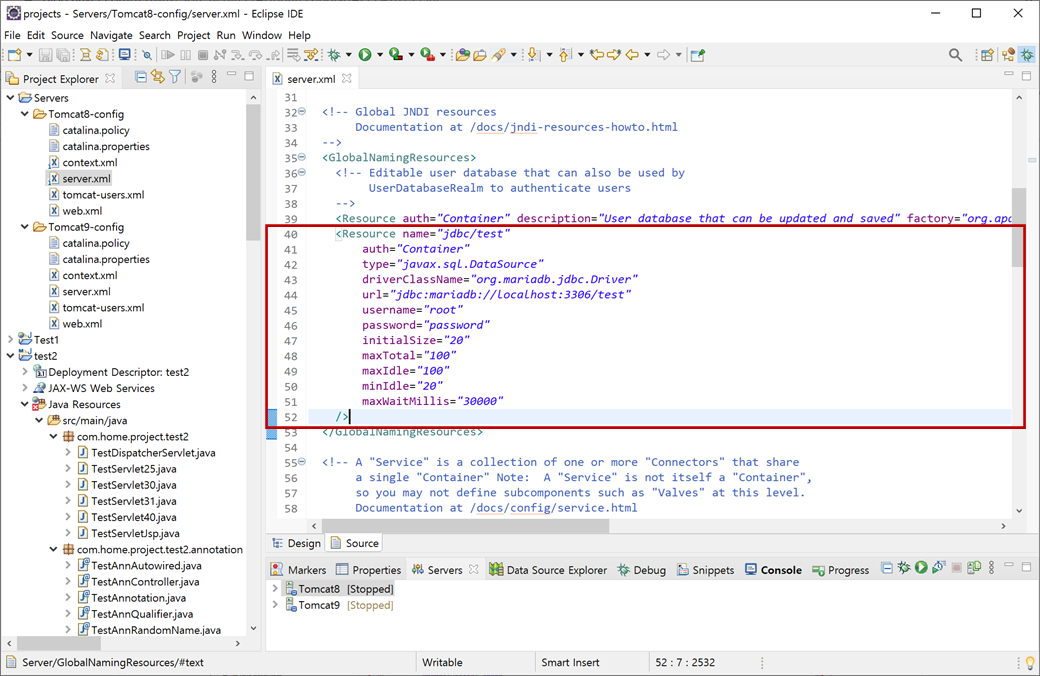Viewport: 1040px width, 676px height.
Task: Open Project Explorer filter icon
Action: coord(175,78)
